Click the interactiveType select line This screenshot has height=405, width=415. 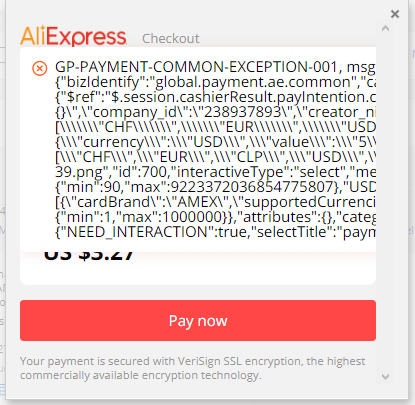click(x=215, y=172)
